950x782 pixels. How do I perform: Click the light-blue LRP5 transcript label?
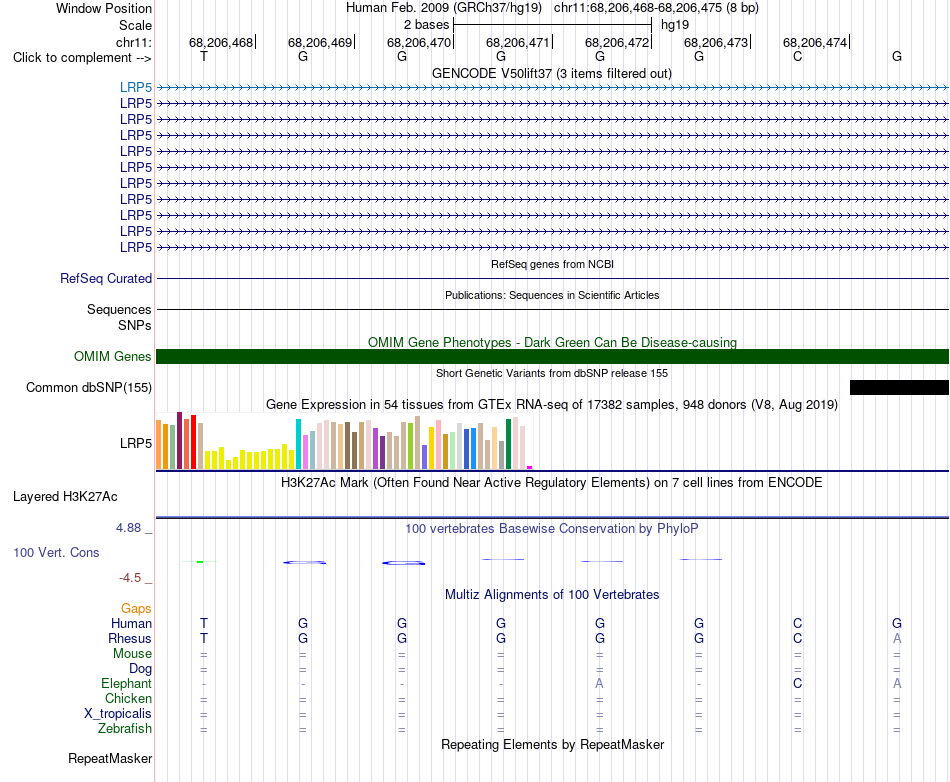pyautogui.click(x=136, y=88)
